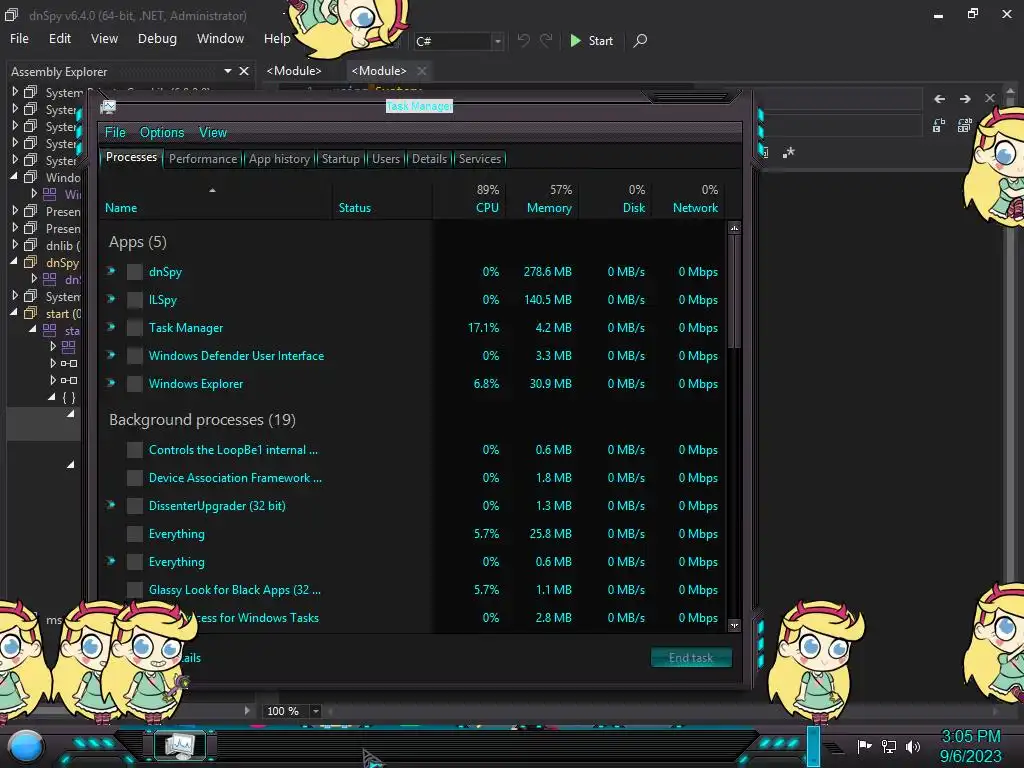
Task: Click the Device Association Framework process icon
Action: [135, 477]
